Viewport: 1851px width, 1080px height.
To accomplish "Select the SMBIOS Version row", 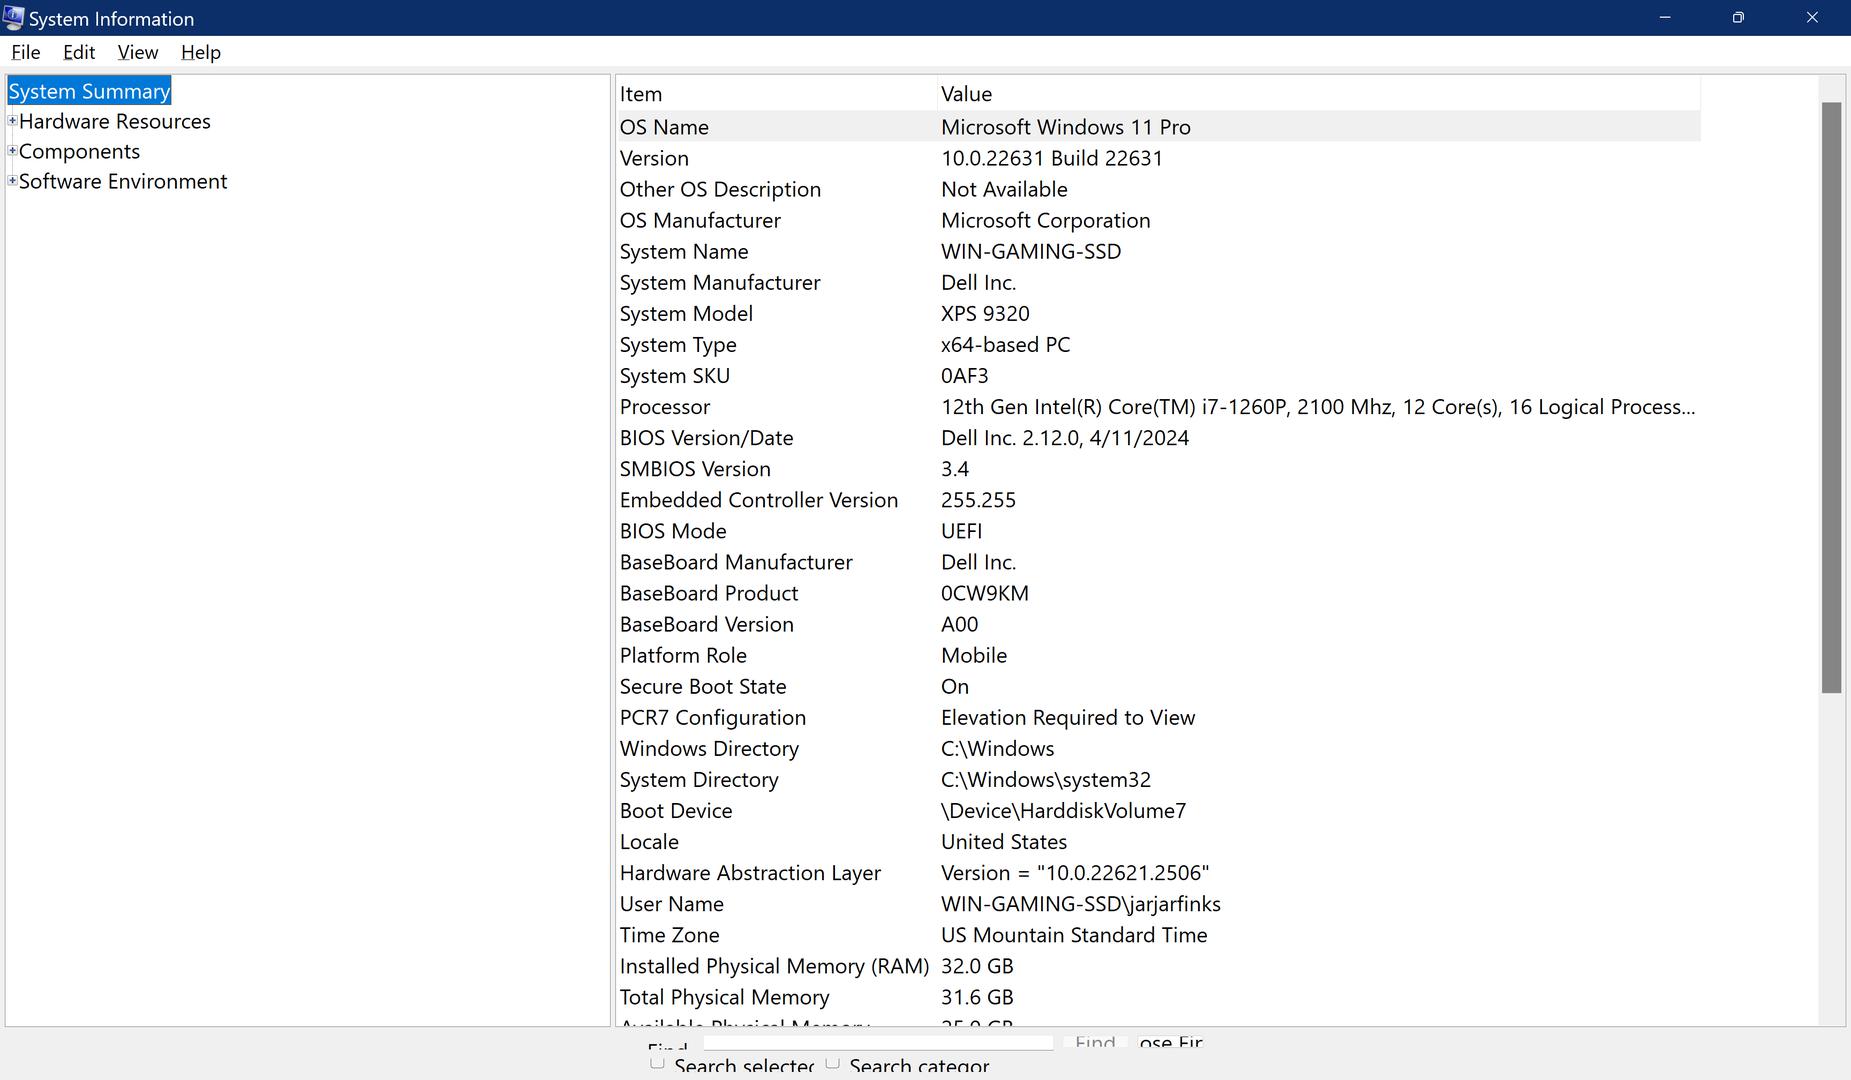I will coord(1158,468).
